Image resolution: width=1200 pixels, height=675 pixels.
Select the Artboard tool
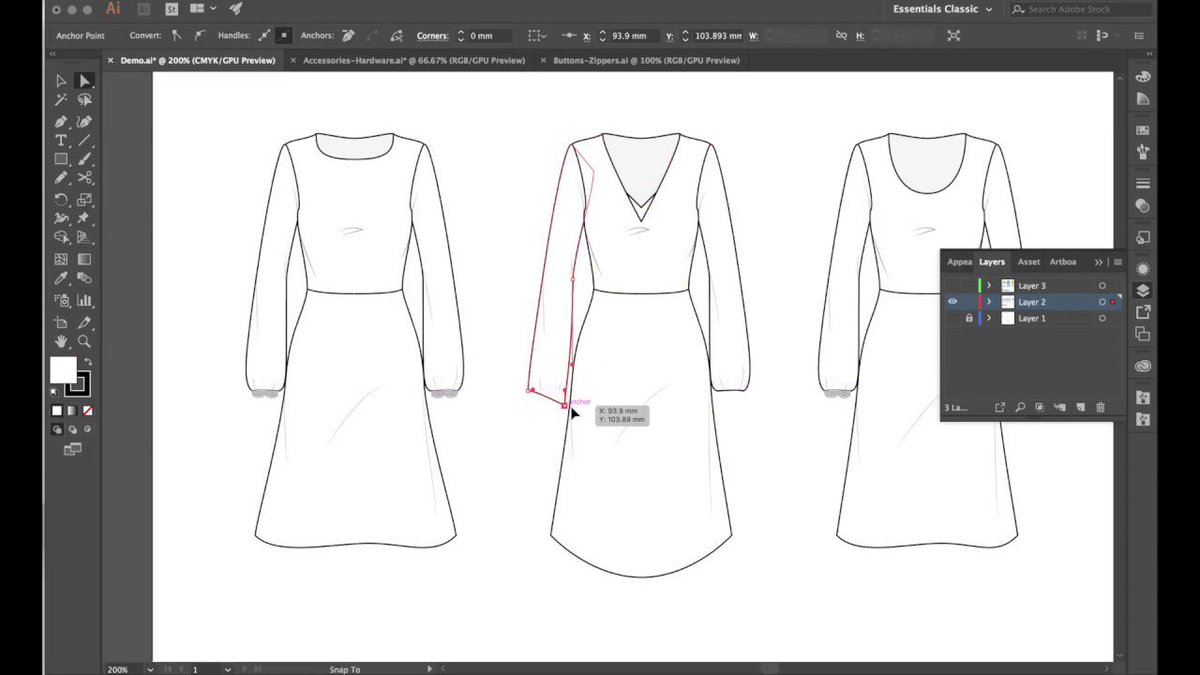click(x=61, y=322)
